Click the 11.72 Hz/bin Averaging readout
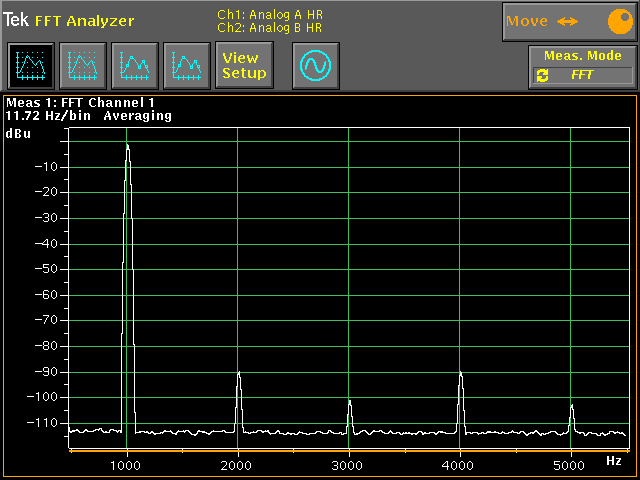The height and width of the screenshot is (480, 640). pos(88,116)
